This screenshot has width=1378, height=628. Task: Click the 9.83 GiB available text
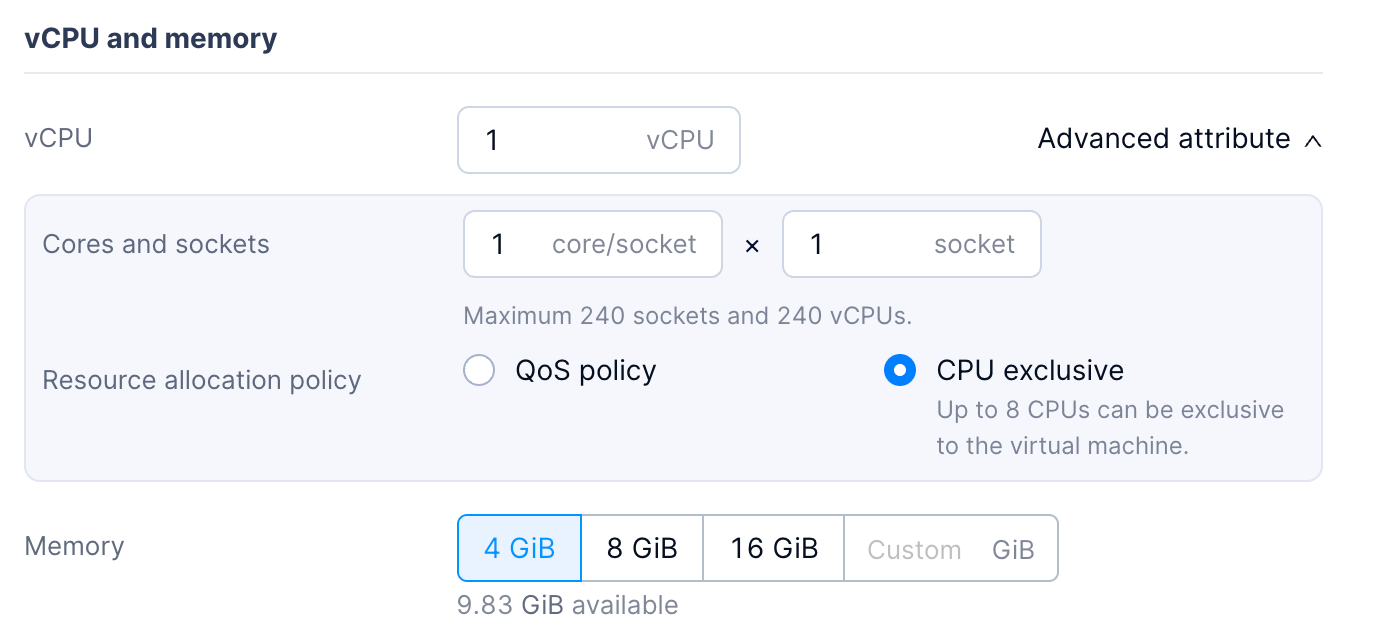[x=568, y=605]
